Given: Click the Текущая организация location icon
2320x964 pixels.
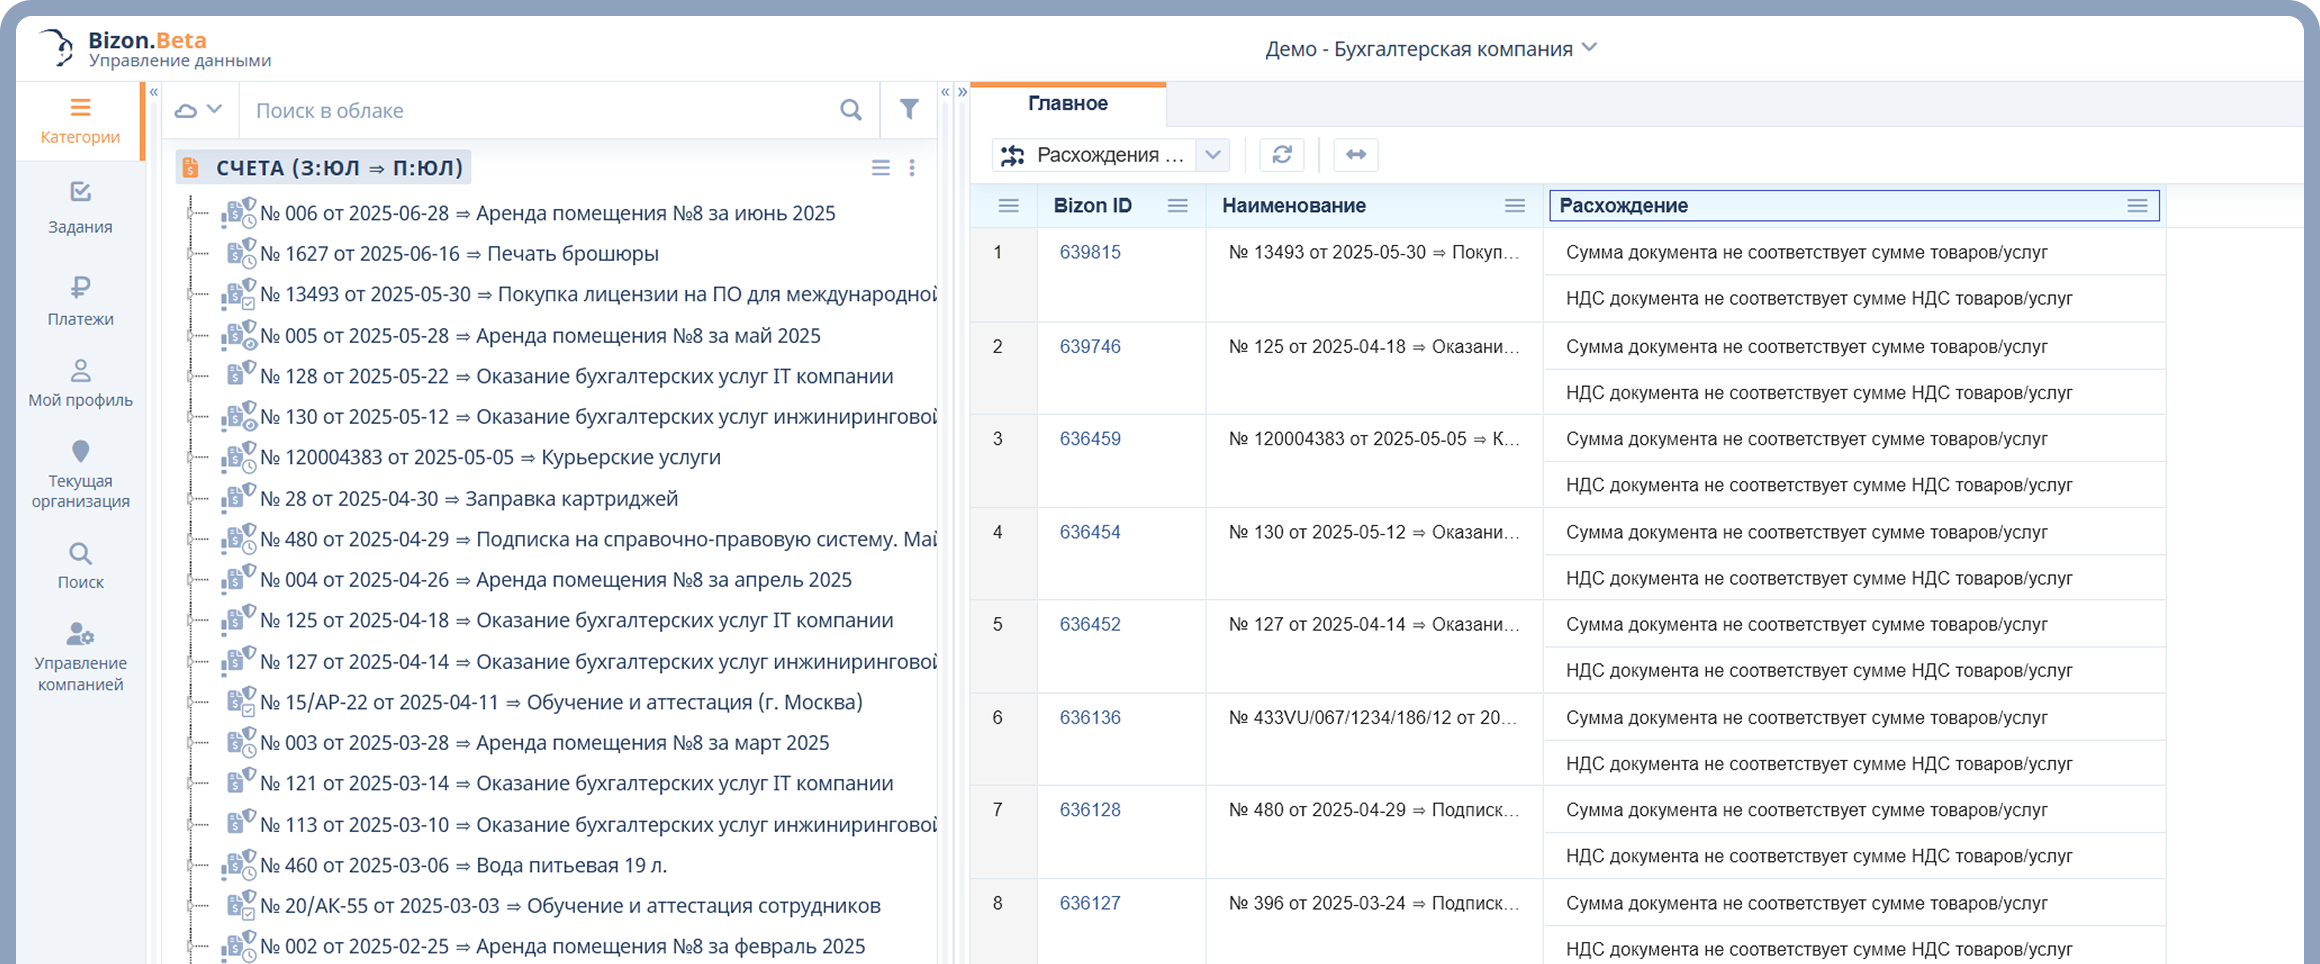Looking at the screenshot, I should [x=80, y=452].
